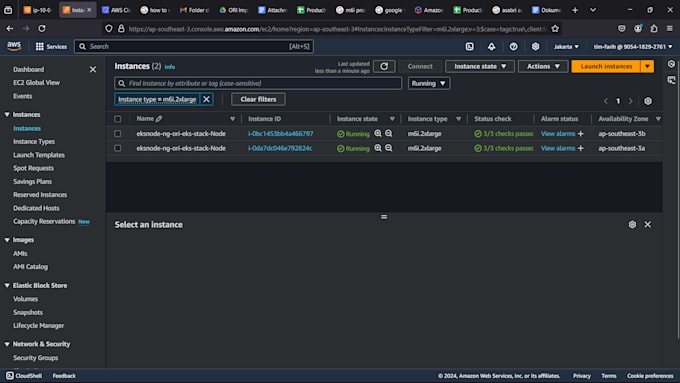Open Instance Types in sidebar
Screen dimensions: 680x383
(x=34, y=141)
